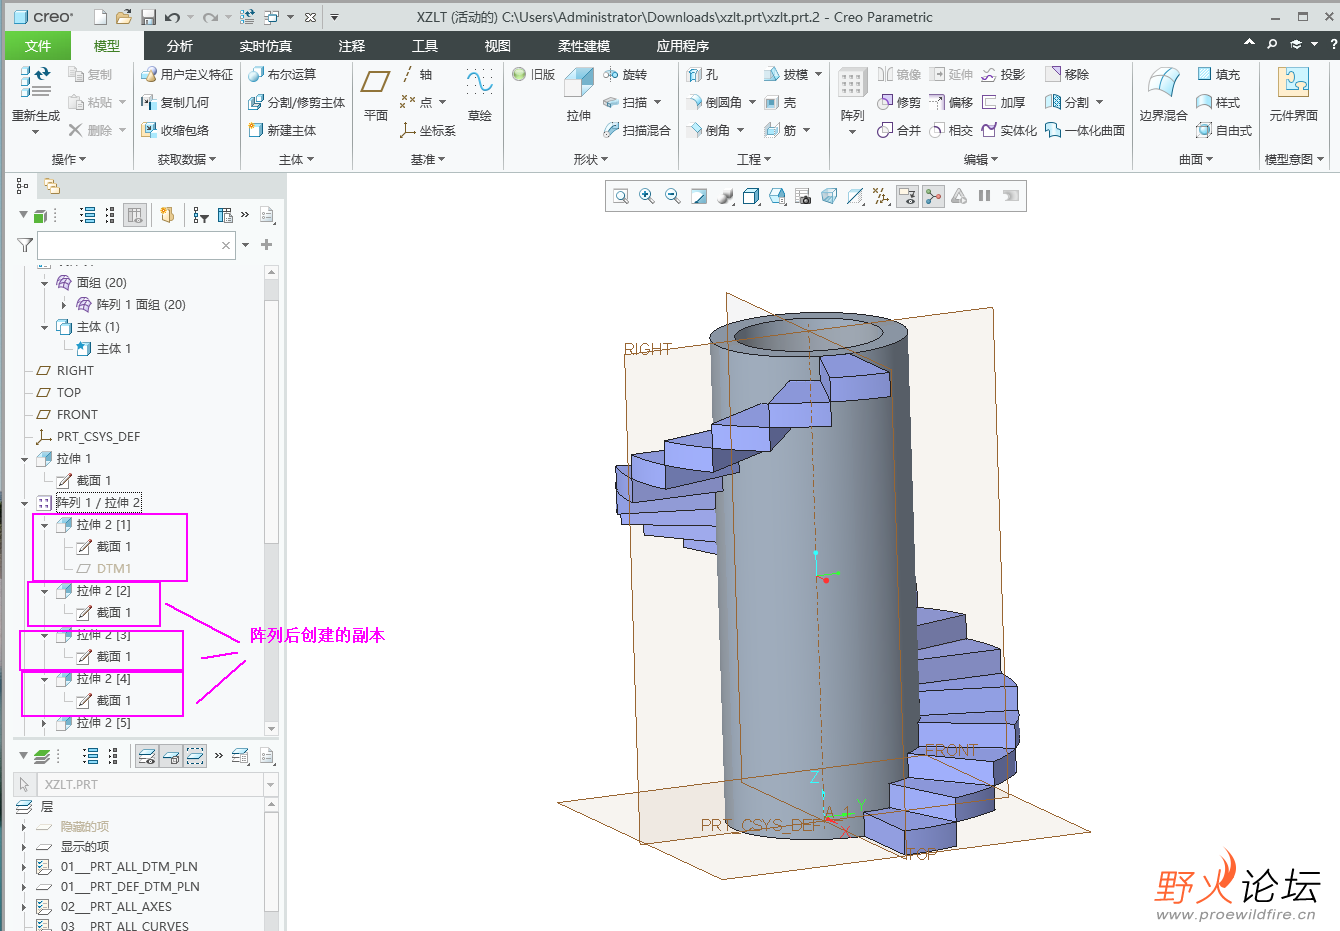Click the Fill (填充) surface tool
The image size is (1340, 931).
click(1218, 75)
